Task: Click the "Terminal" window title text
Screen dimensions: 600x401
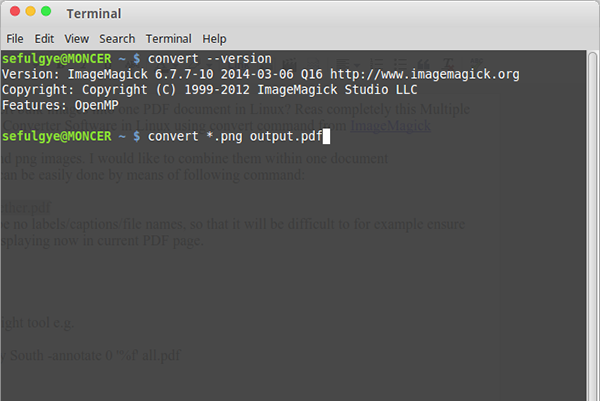Action: click(93, 14)
